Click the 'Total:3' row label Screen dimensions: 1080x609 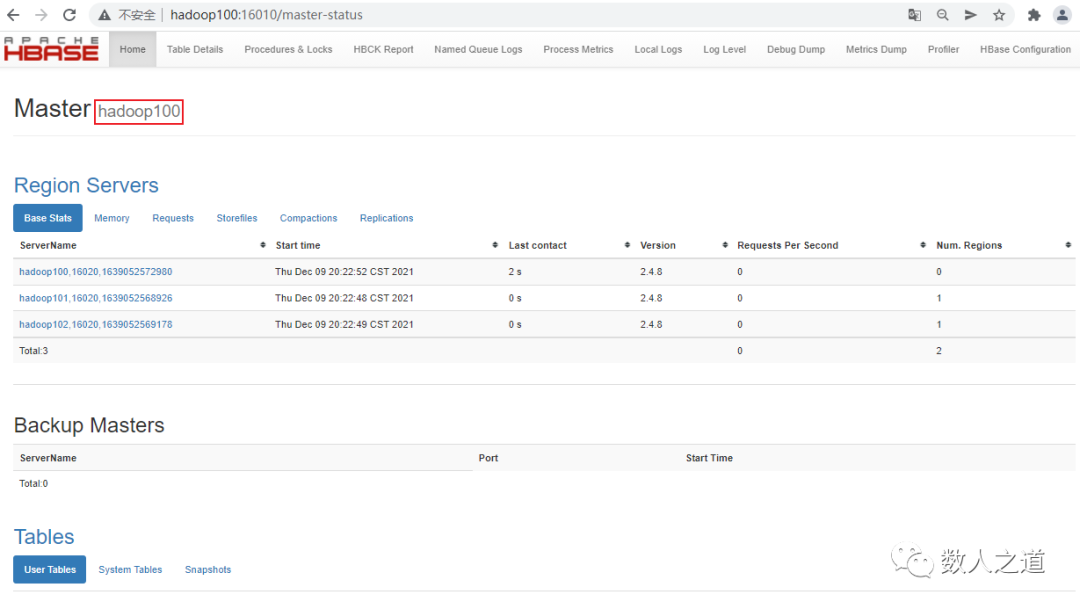click(33, 351)
